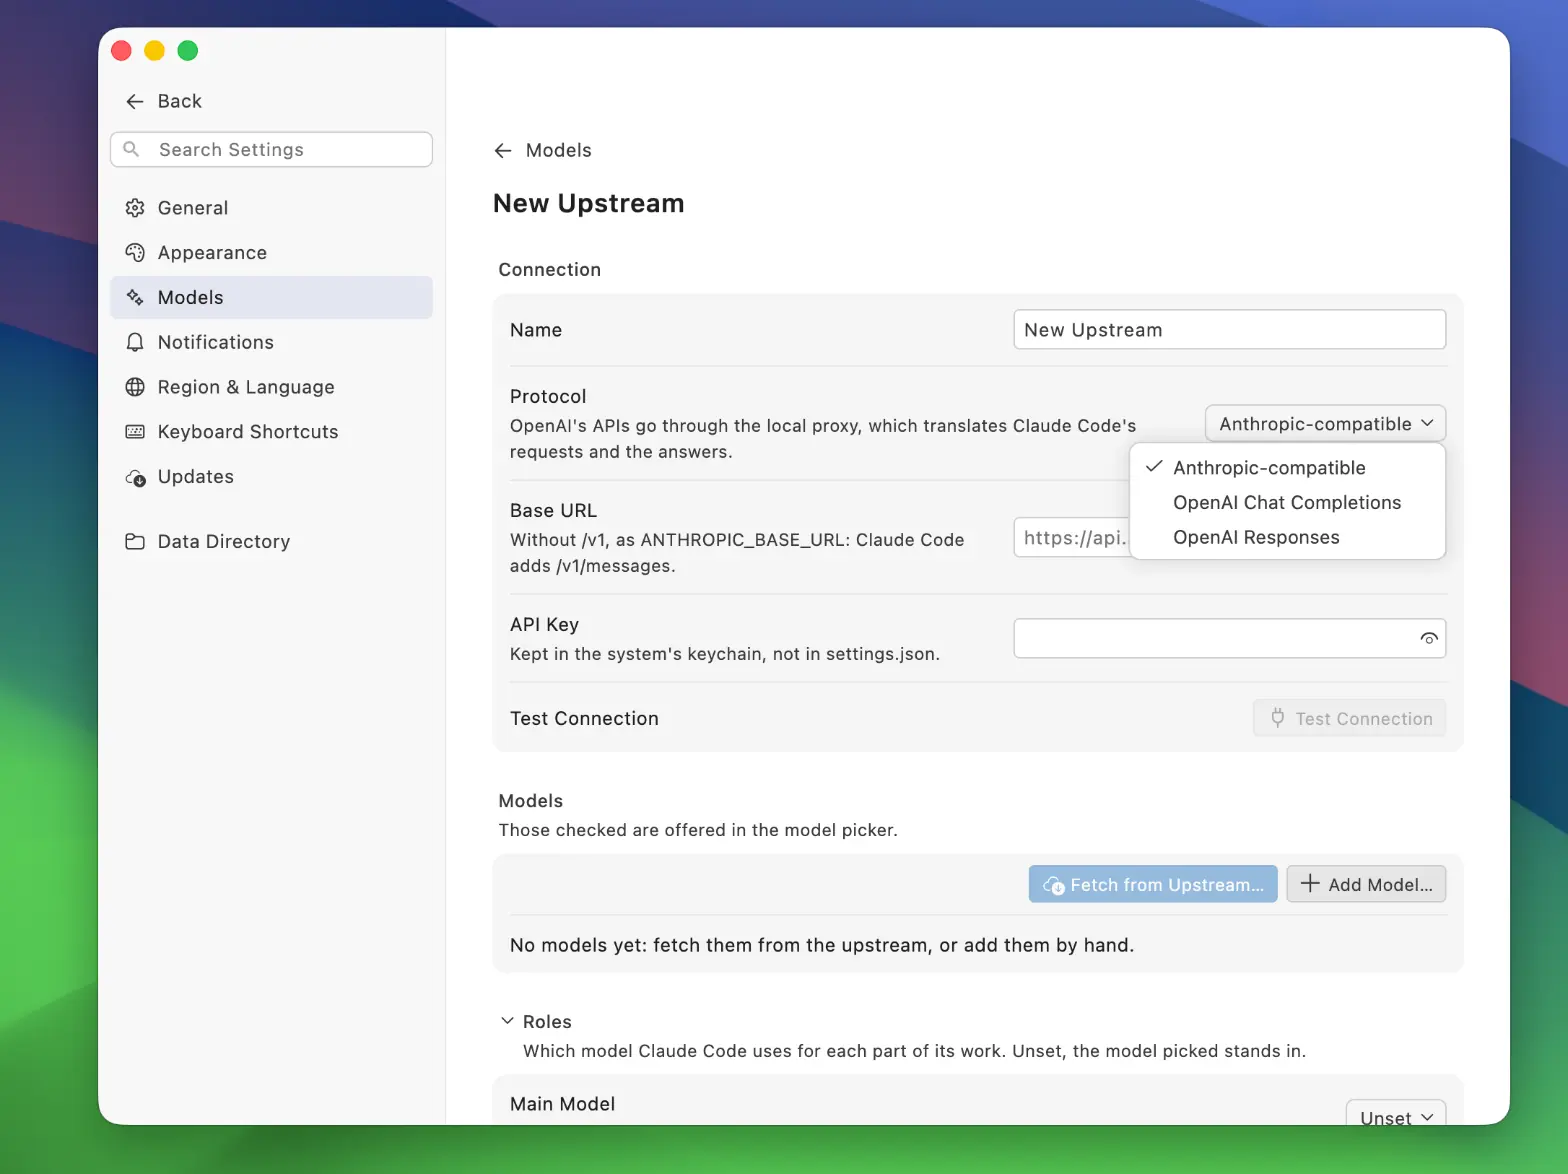1568x1174 pixels.
Task: Click the General gear icon in sidebar
Action: [135, 208]
